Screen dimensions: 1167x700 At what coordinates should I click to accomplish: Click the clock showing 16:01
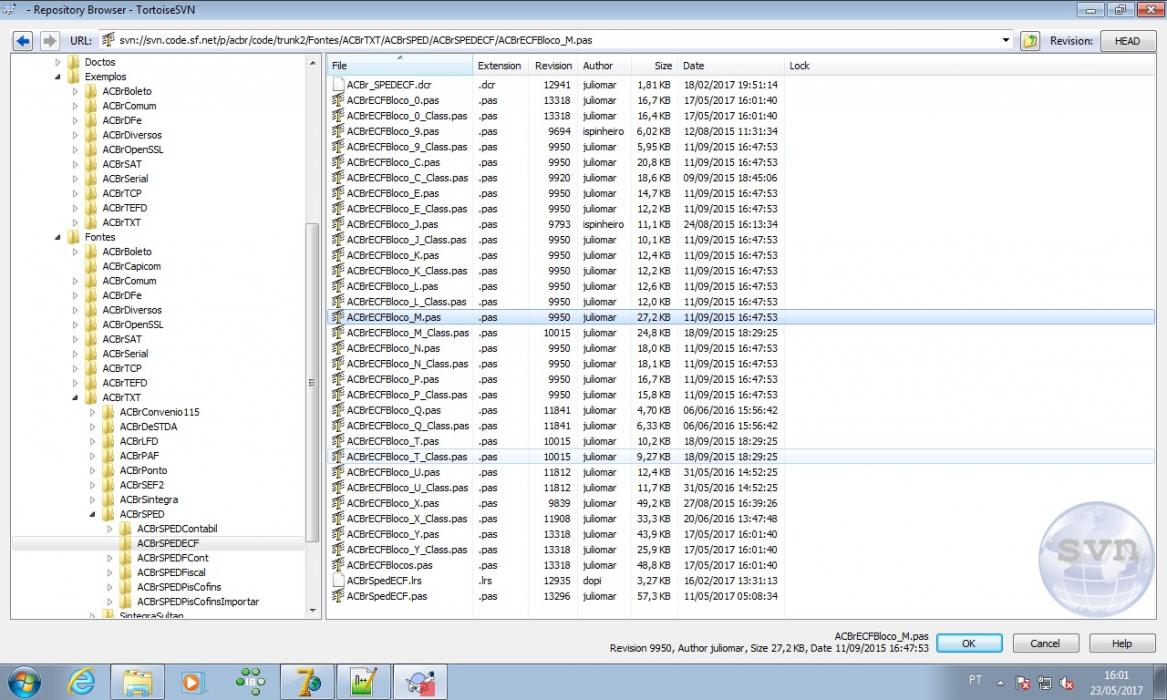(x=1116, y=675)
